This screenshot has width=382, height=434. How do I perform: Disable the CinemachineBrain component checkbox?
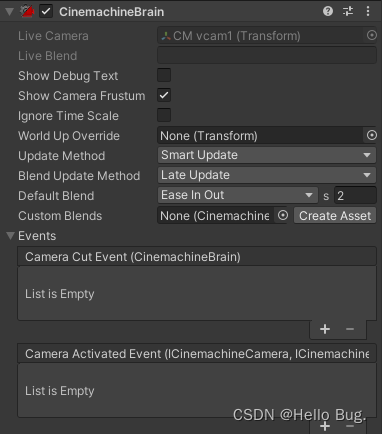point(46,11)
